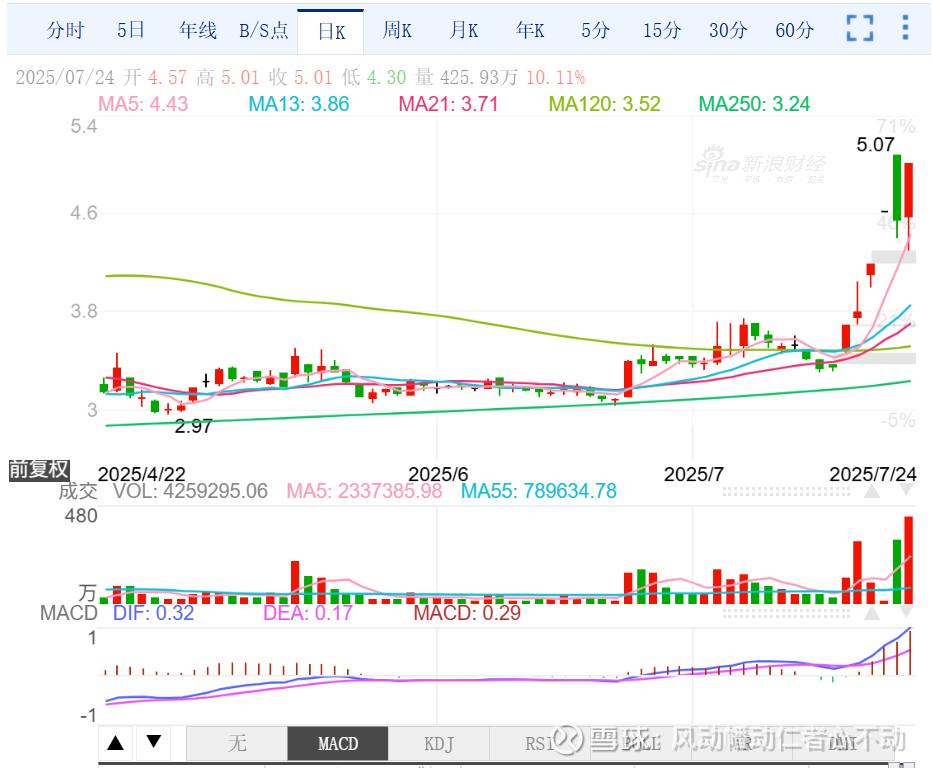Image resolution: width=933 pixels, height=768 pixels.
Task: Click the 'MA5: 4.43' price average label
Action: tap(143, 104)
